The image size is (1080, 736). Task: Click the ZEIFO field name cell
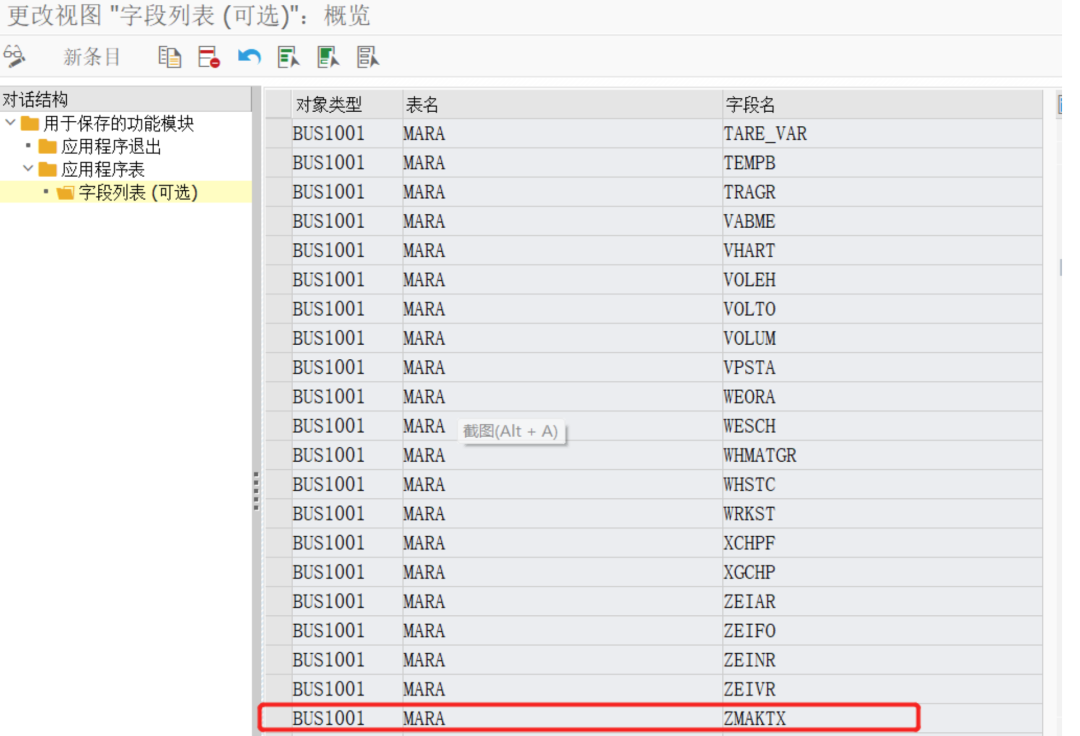coord(882,631)
